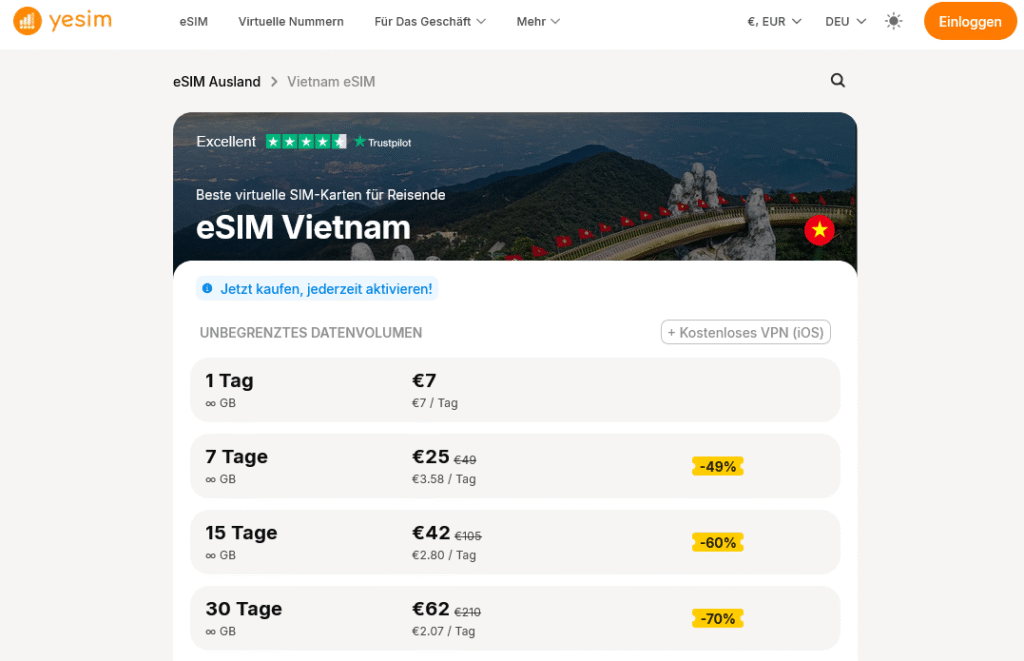Image resolution: width=1024 pixels, height=661 pixels.
Task: Select the 30 Tage unlimited plan
Action: [515, 618]
